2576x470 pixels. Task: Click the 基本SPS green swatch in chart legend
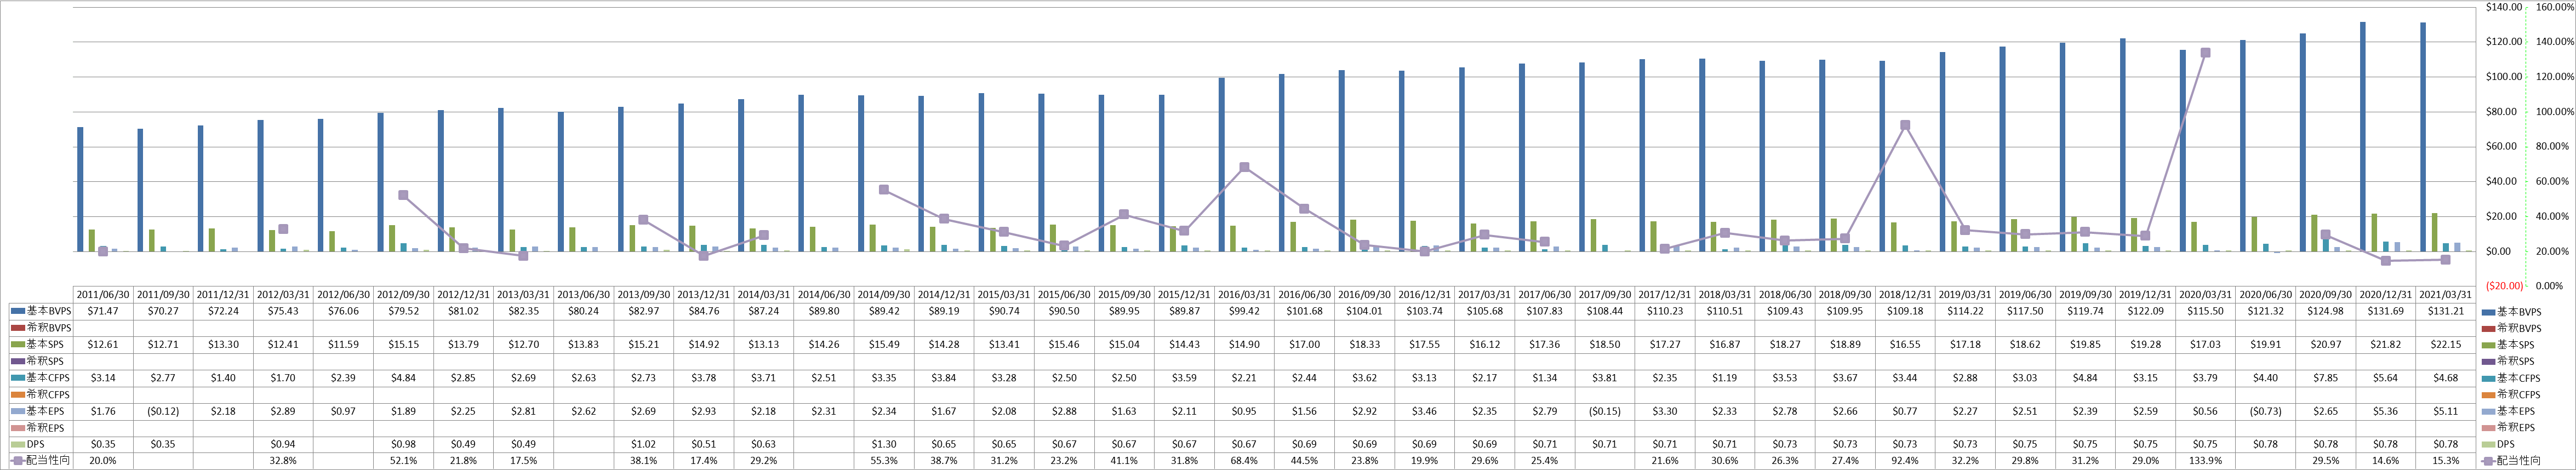pyautogui.click(x=2489, y=345)
